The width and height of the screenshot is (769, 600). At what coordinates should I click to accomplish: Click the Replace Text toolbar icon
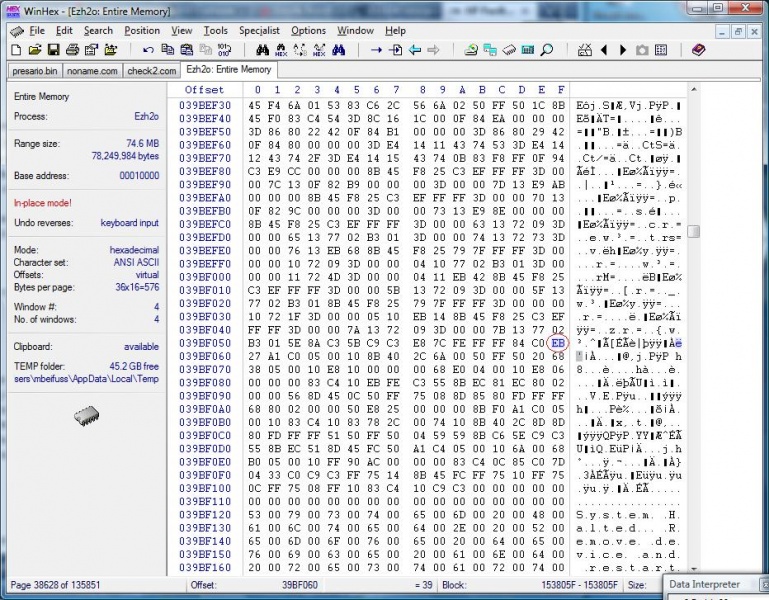point(300,50)
